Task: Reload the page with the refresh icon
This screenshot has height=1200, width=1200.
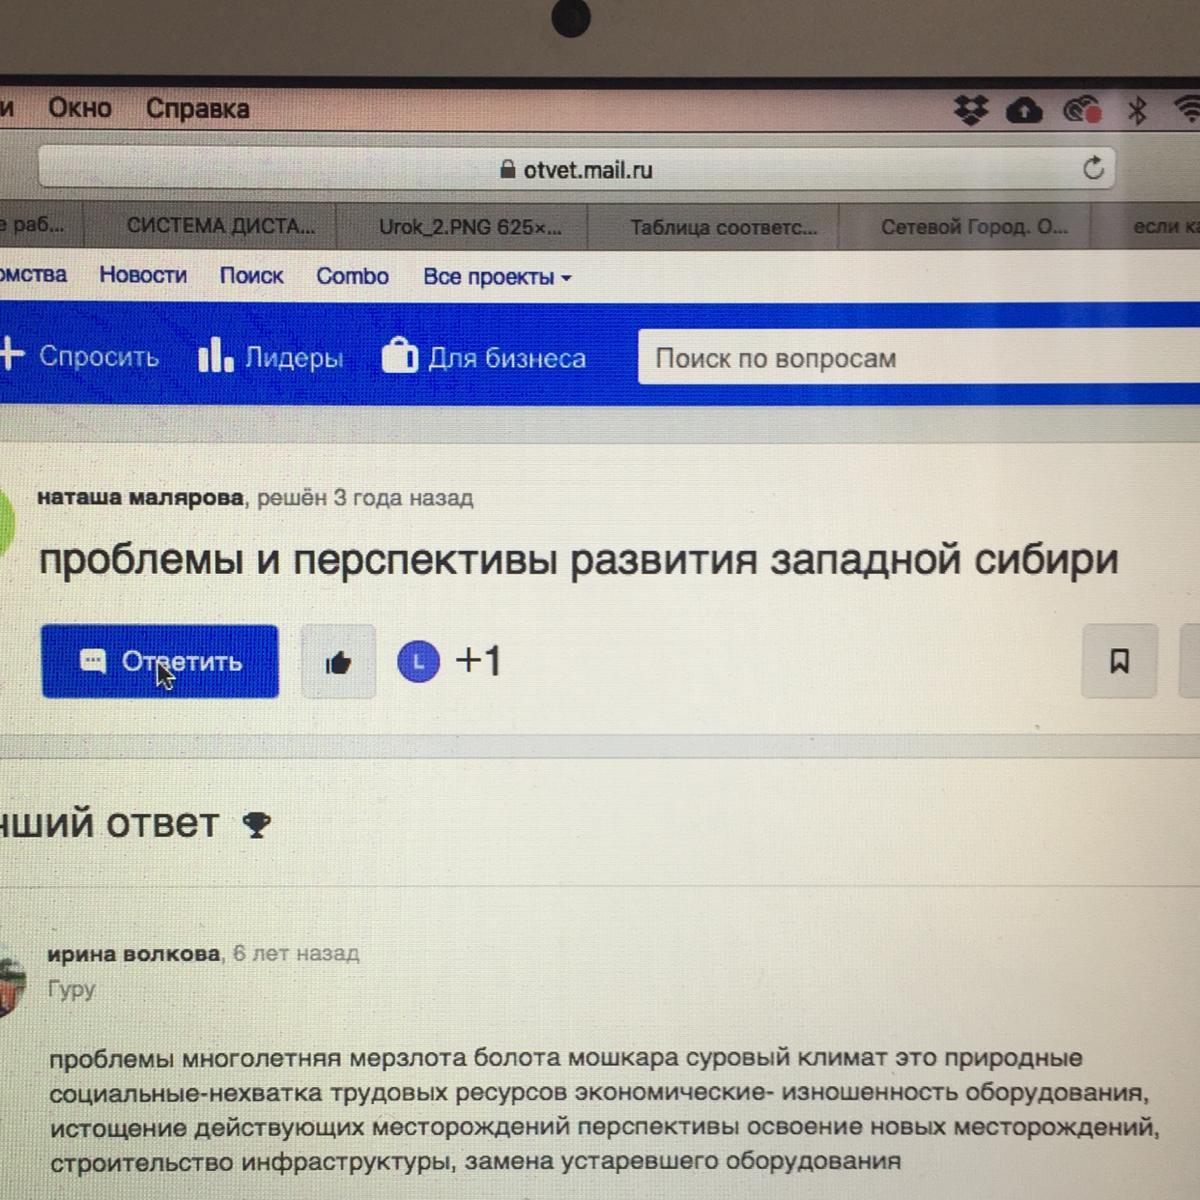Action: tap(1093, 168)
